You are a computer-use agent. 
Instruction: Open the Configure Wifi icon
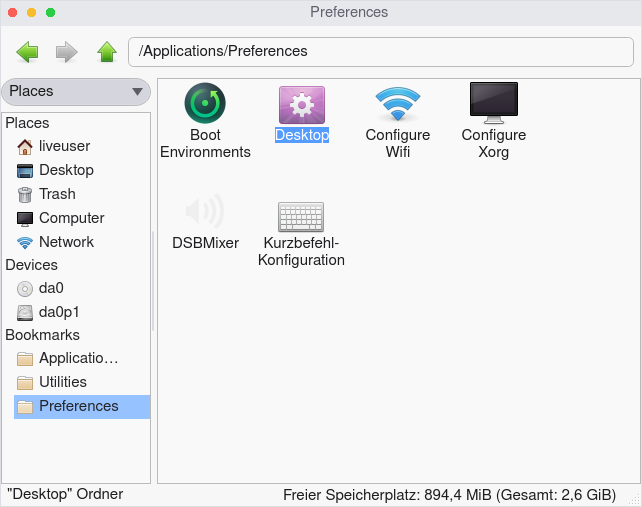[x=398, y=104]
